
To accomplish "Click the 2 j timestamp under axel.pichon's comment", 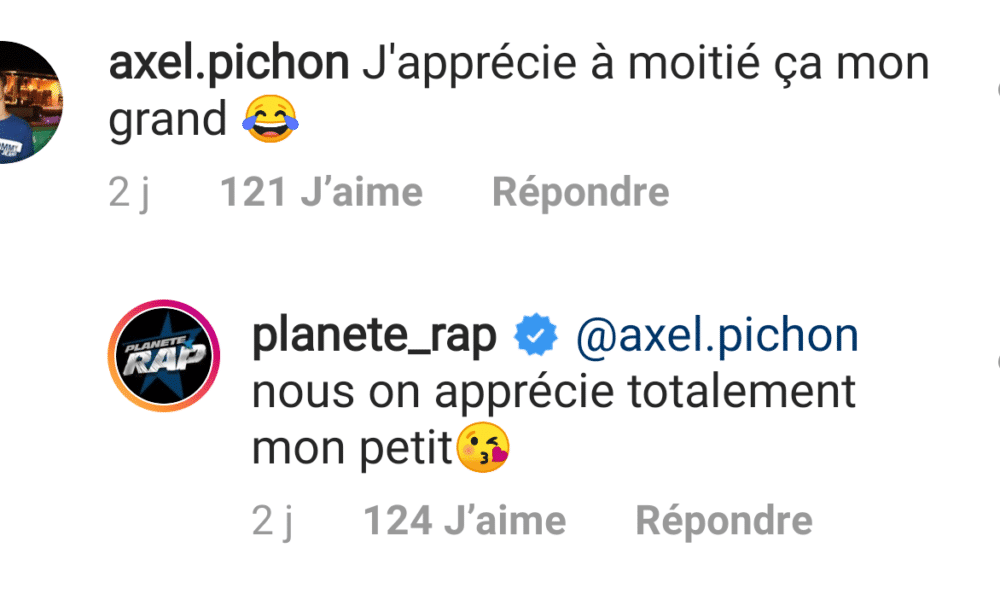I will tap(129, 192).
